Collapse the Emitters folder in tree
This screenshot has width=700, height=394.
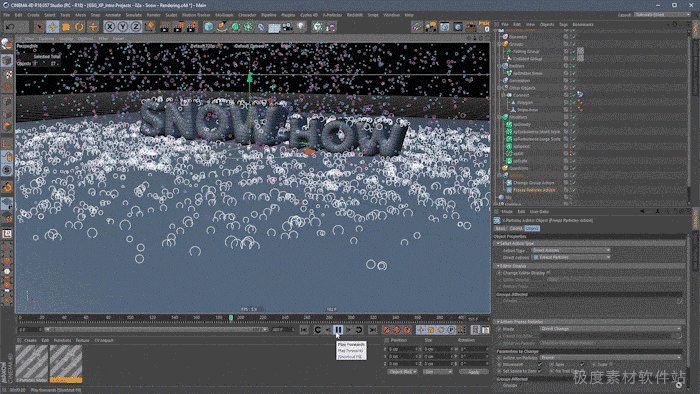click(500, 66)
